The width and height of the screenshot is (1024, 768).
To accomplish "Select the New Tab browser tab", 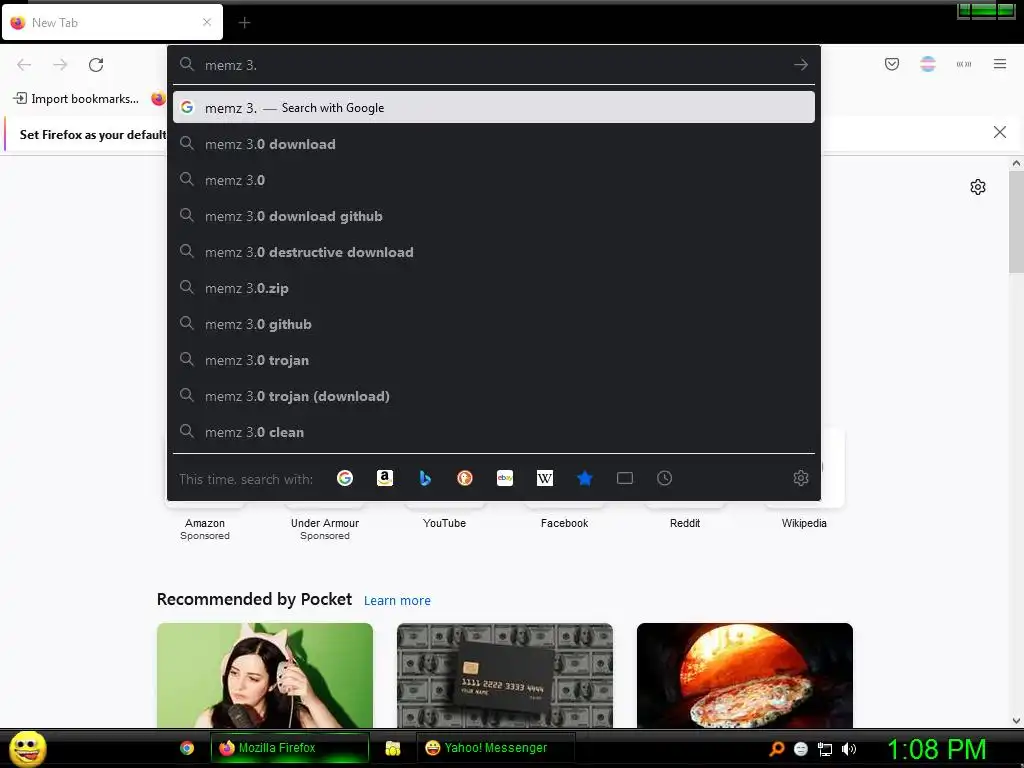I will [112, 22].
